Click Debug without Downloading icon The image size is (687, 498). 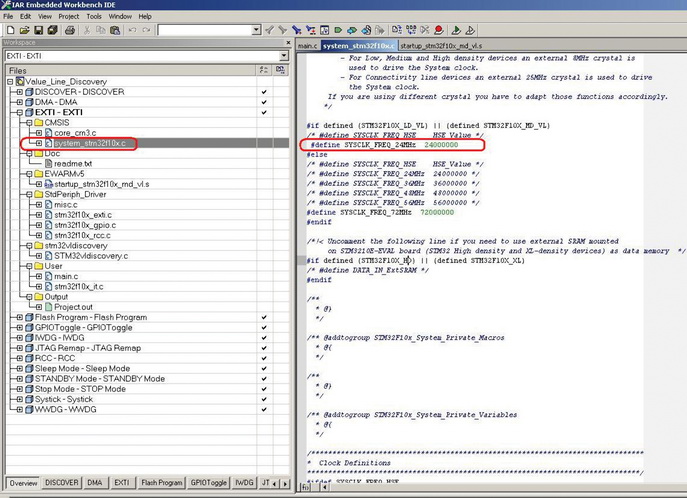coord(470,30)
